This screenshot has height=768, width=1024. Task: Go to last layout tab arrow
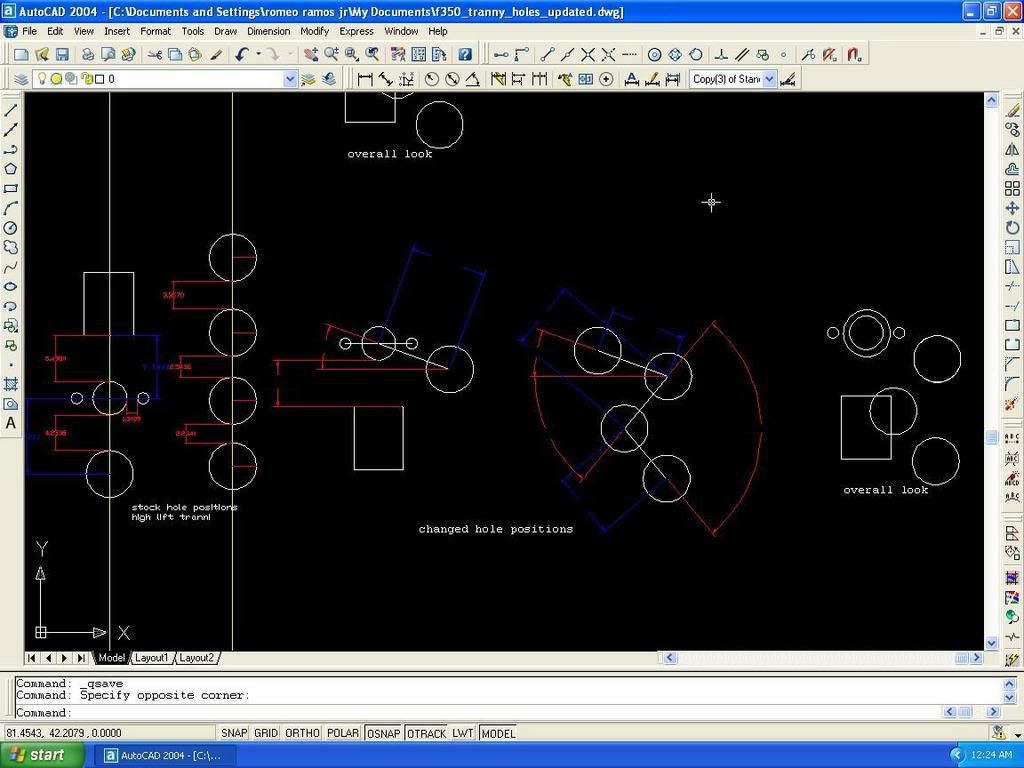[81, 658]
